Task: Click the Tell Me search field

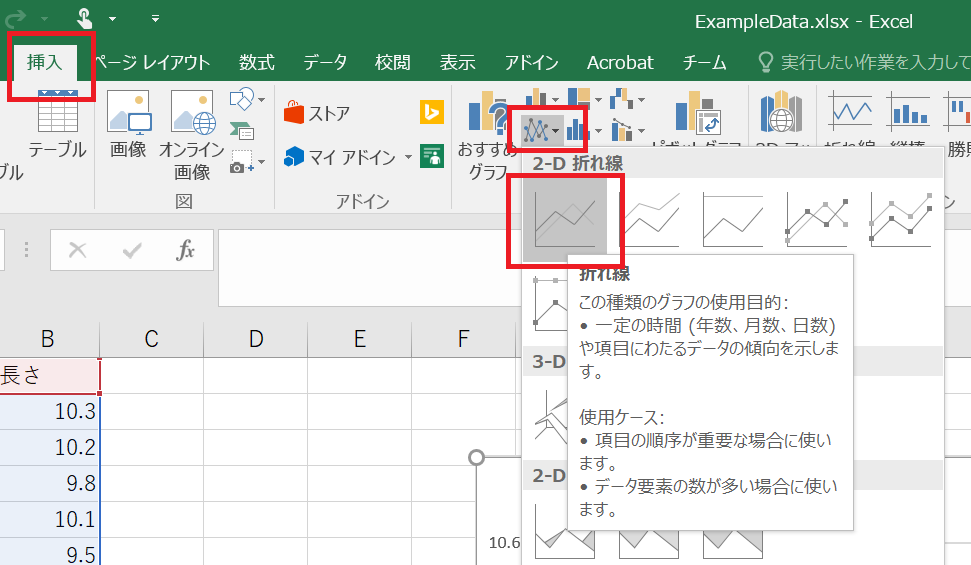Action: click(864, 62)
